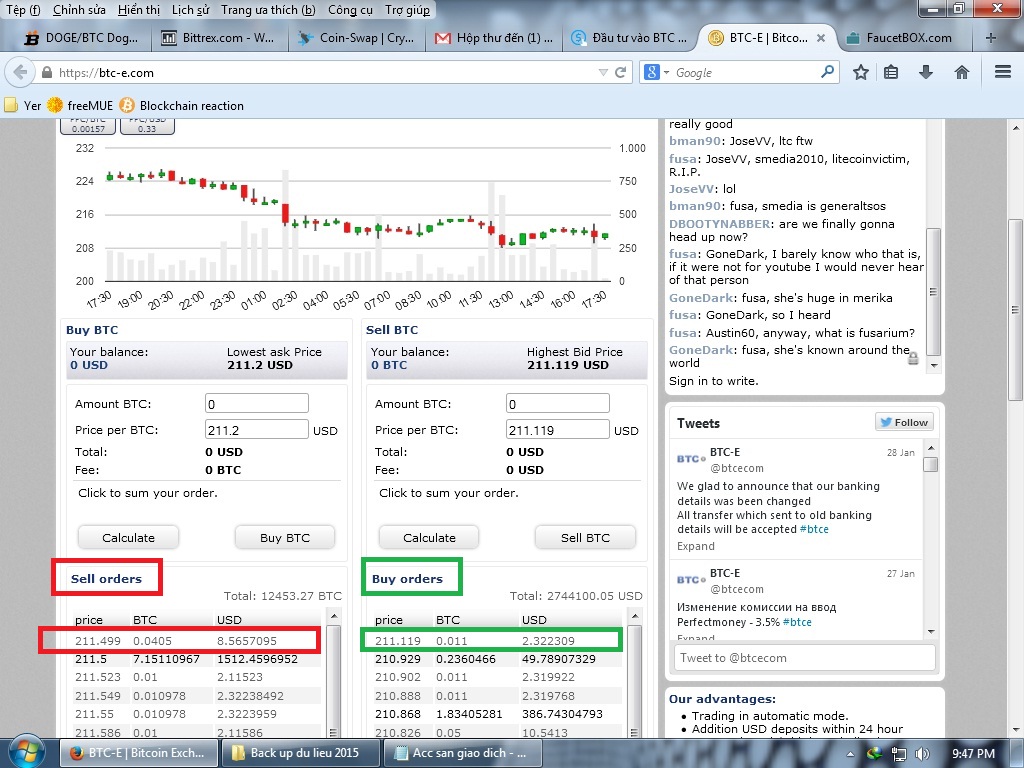Viewport: 1024px width, 768px height.
Task: Open the bookmarks list icon
Action: [891, 72]
